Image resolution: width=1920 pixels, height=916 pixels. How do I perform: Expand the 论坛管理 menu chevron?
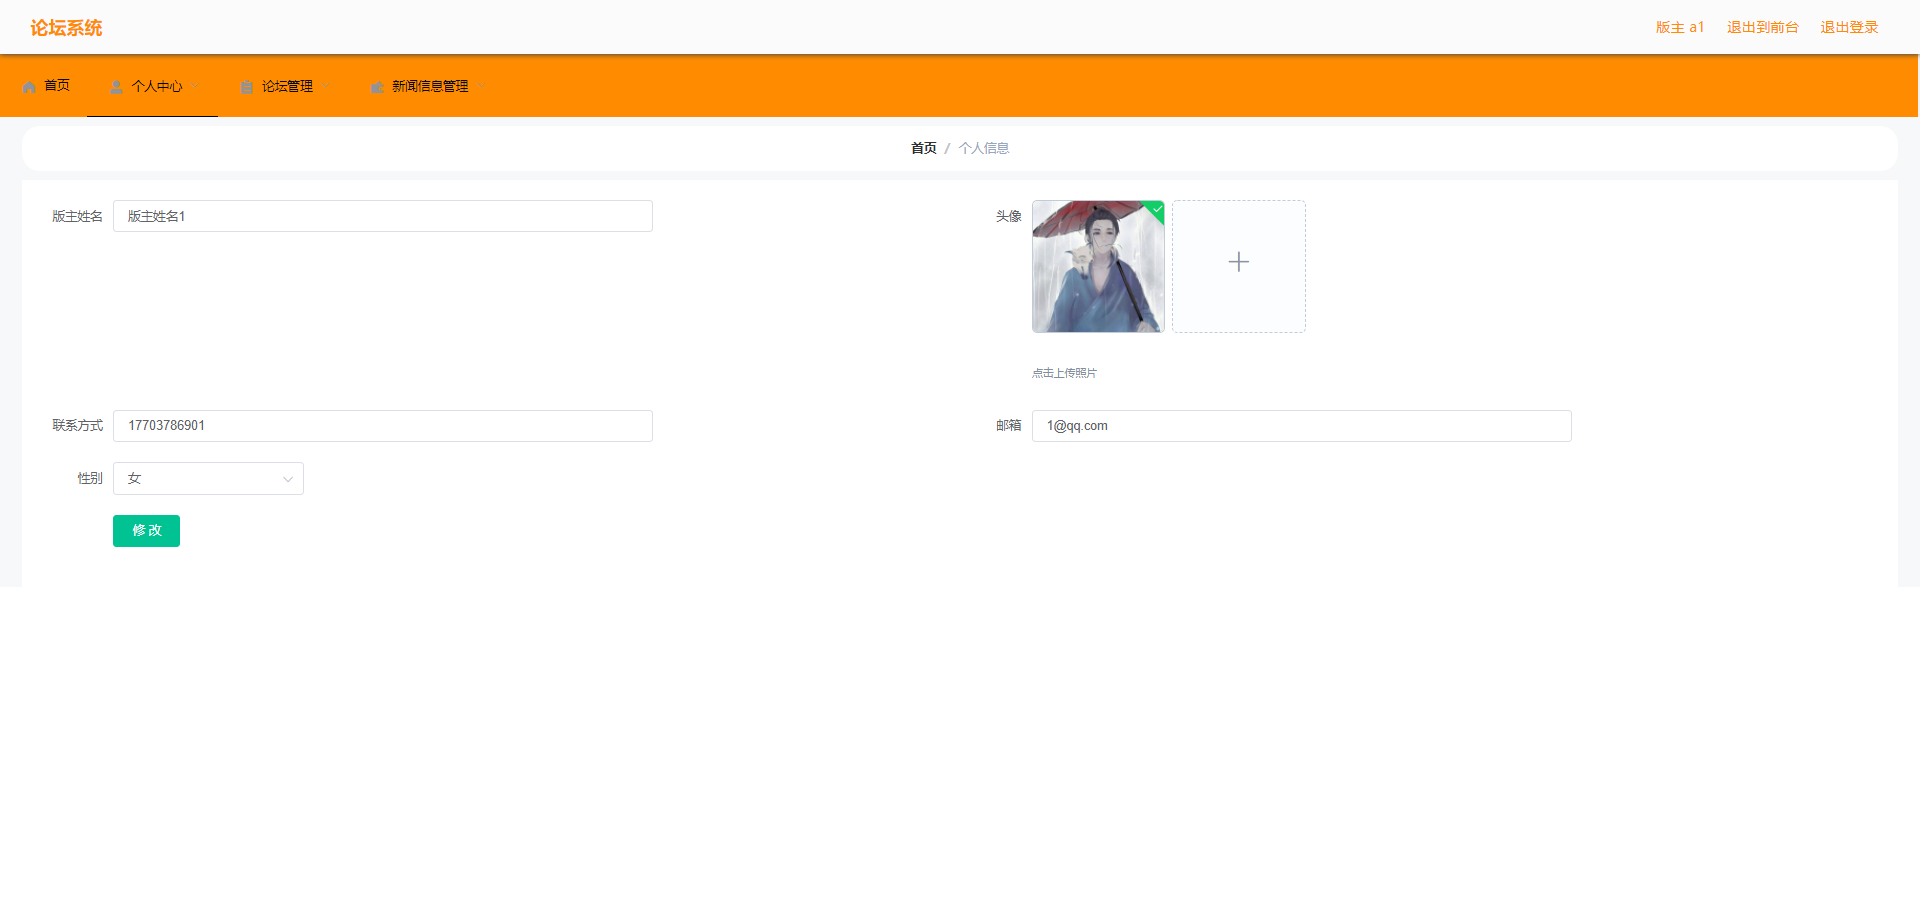tap(325, 87)
